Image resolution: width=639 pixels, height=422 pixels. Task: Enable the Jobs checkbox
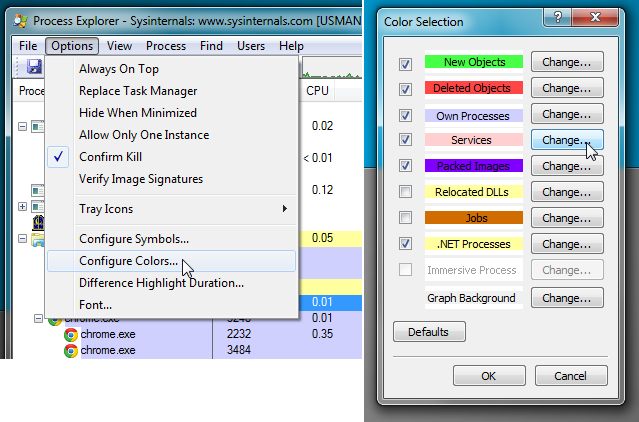[405, 218]
